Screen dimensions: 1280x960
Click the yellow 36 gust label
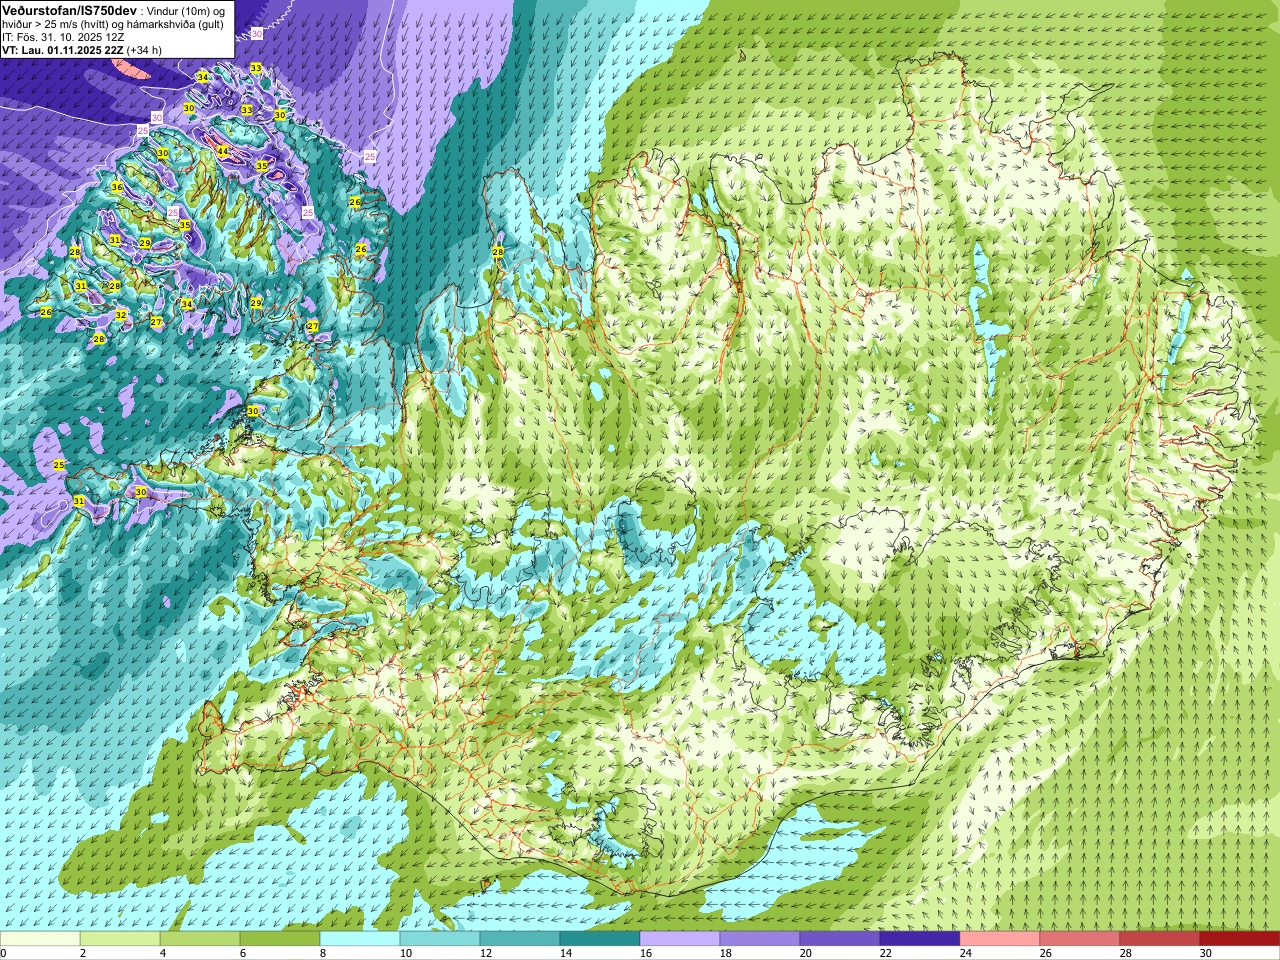(x=117, y=187)
